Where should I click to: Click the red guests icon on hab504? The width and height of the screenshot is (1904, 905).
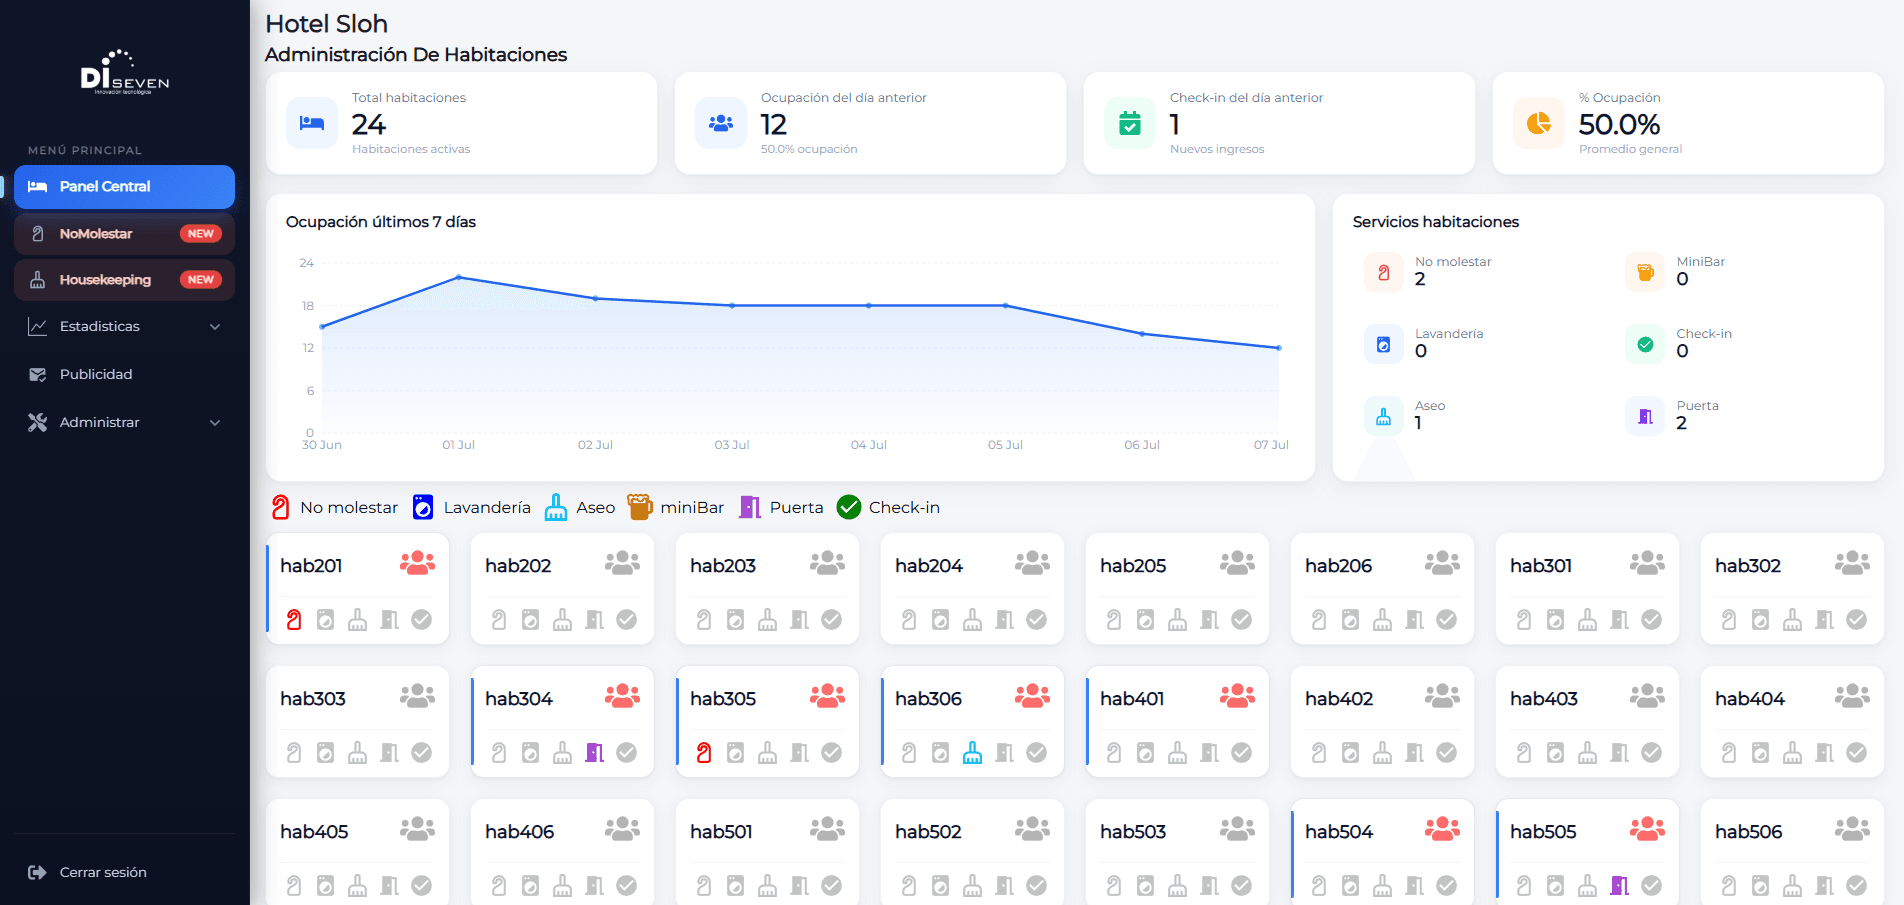coord(1442,828)
